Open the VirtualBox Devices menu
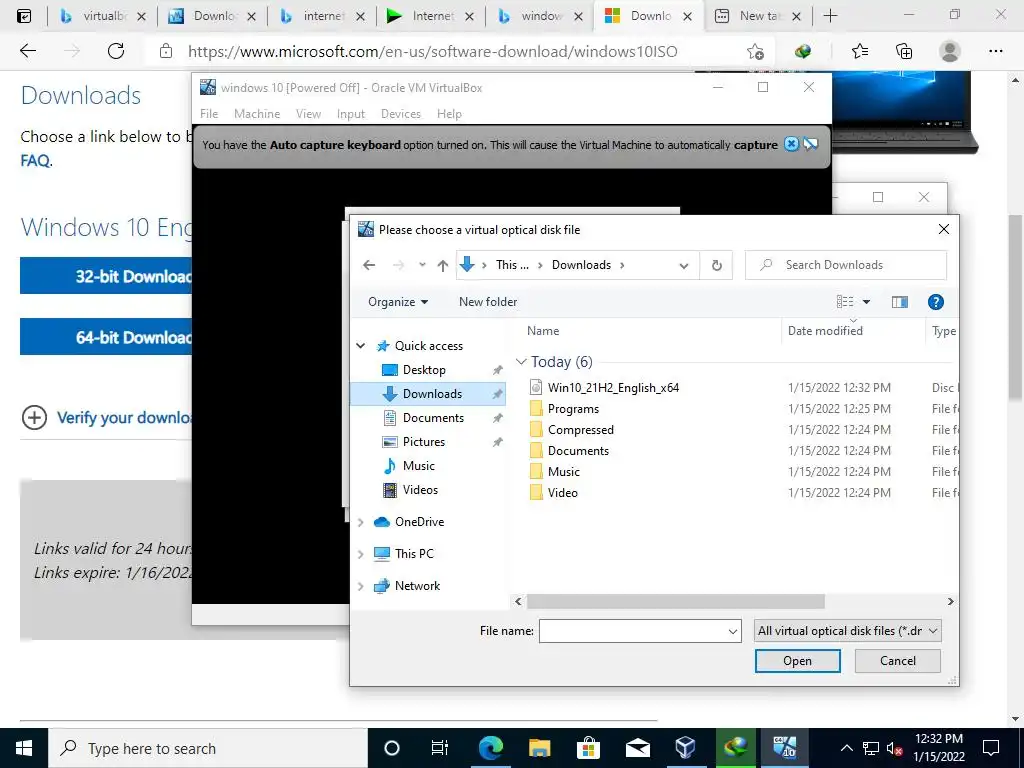The image size is (1024, 768). point(401,114)
